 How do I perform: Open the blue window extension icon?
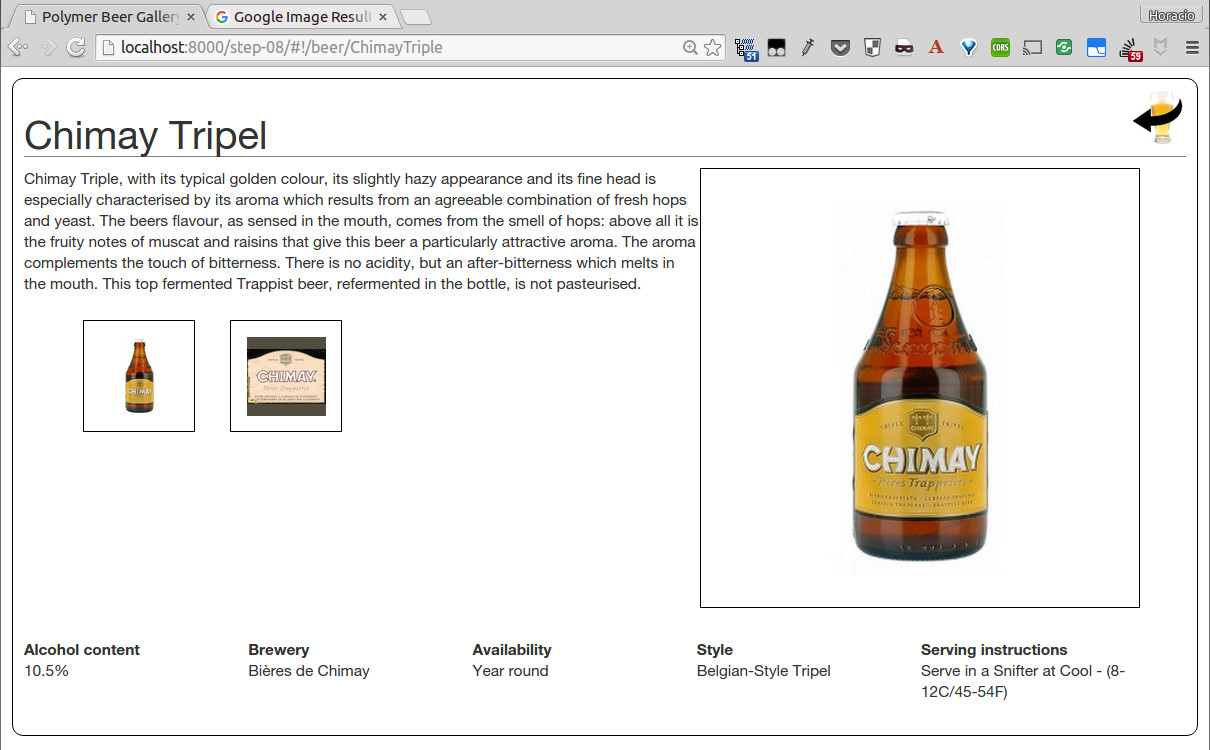pyautogui.click(x=1096, y=47)
